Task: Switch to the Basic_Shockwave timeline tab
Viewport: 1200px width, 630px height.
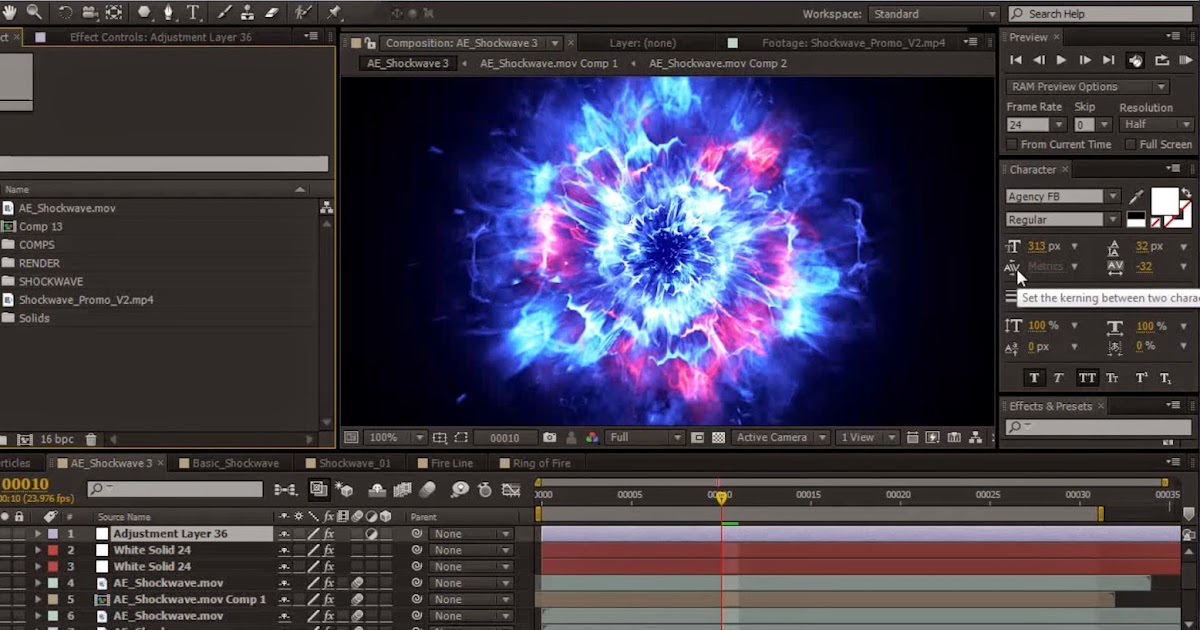Action: [x=235, y=463]
